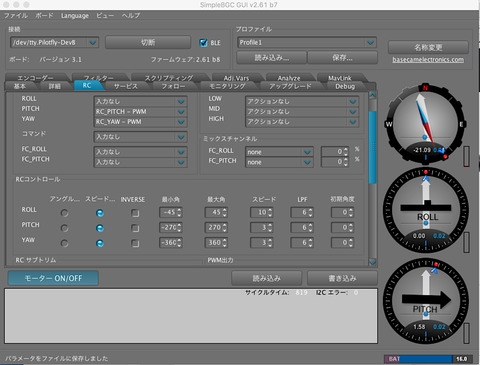Click the FC_ROLL mix percent value field
Screen dimensions: 480x365
tap(335, 152)
